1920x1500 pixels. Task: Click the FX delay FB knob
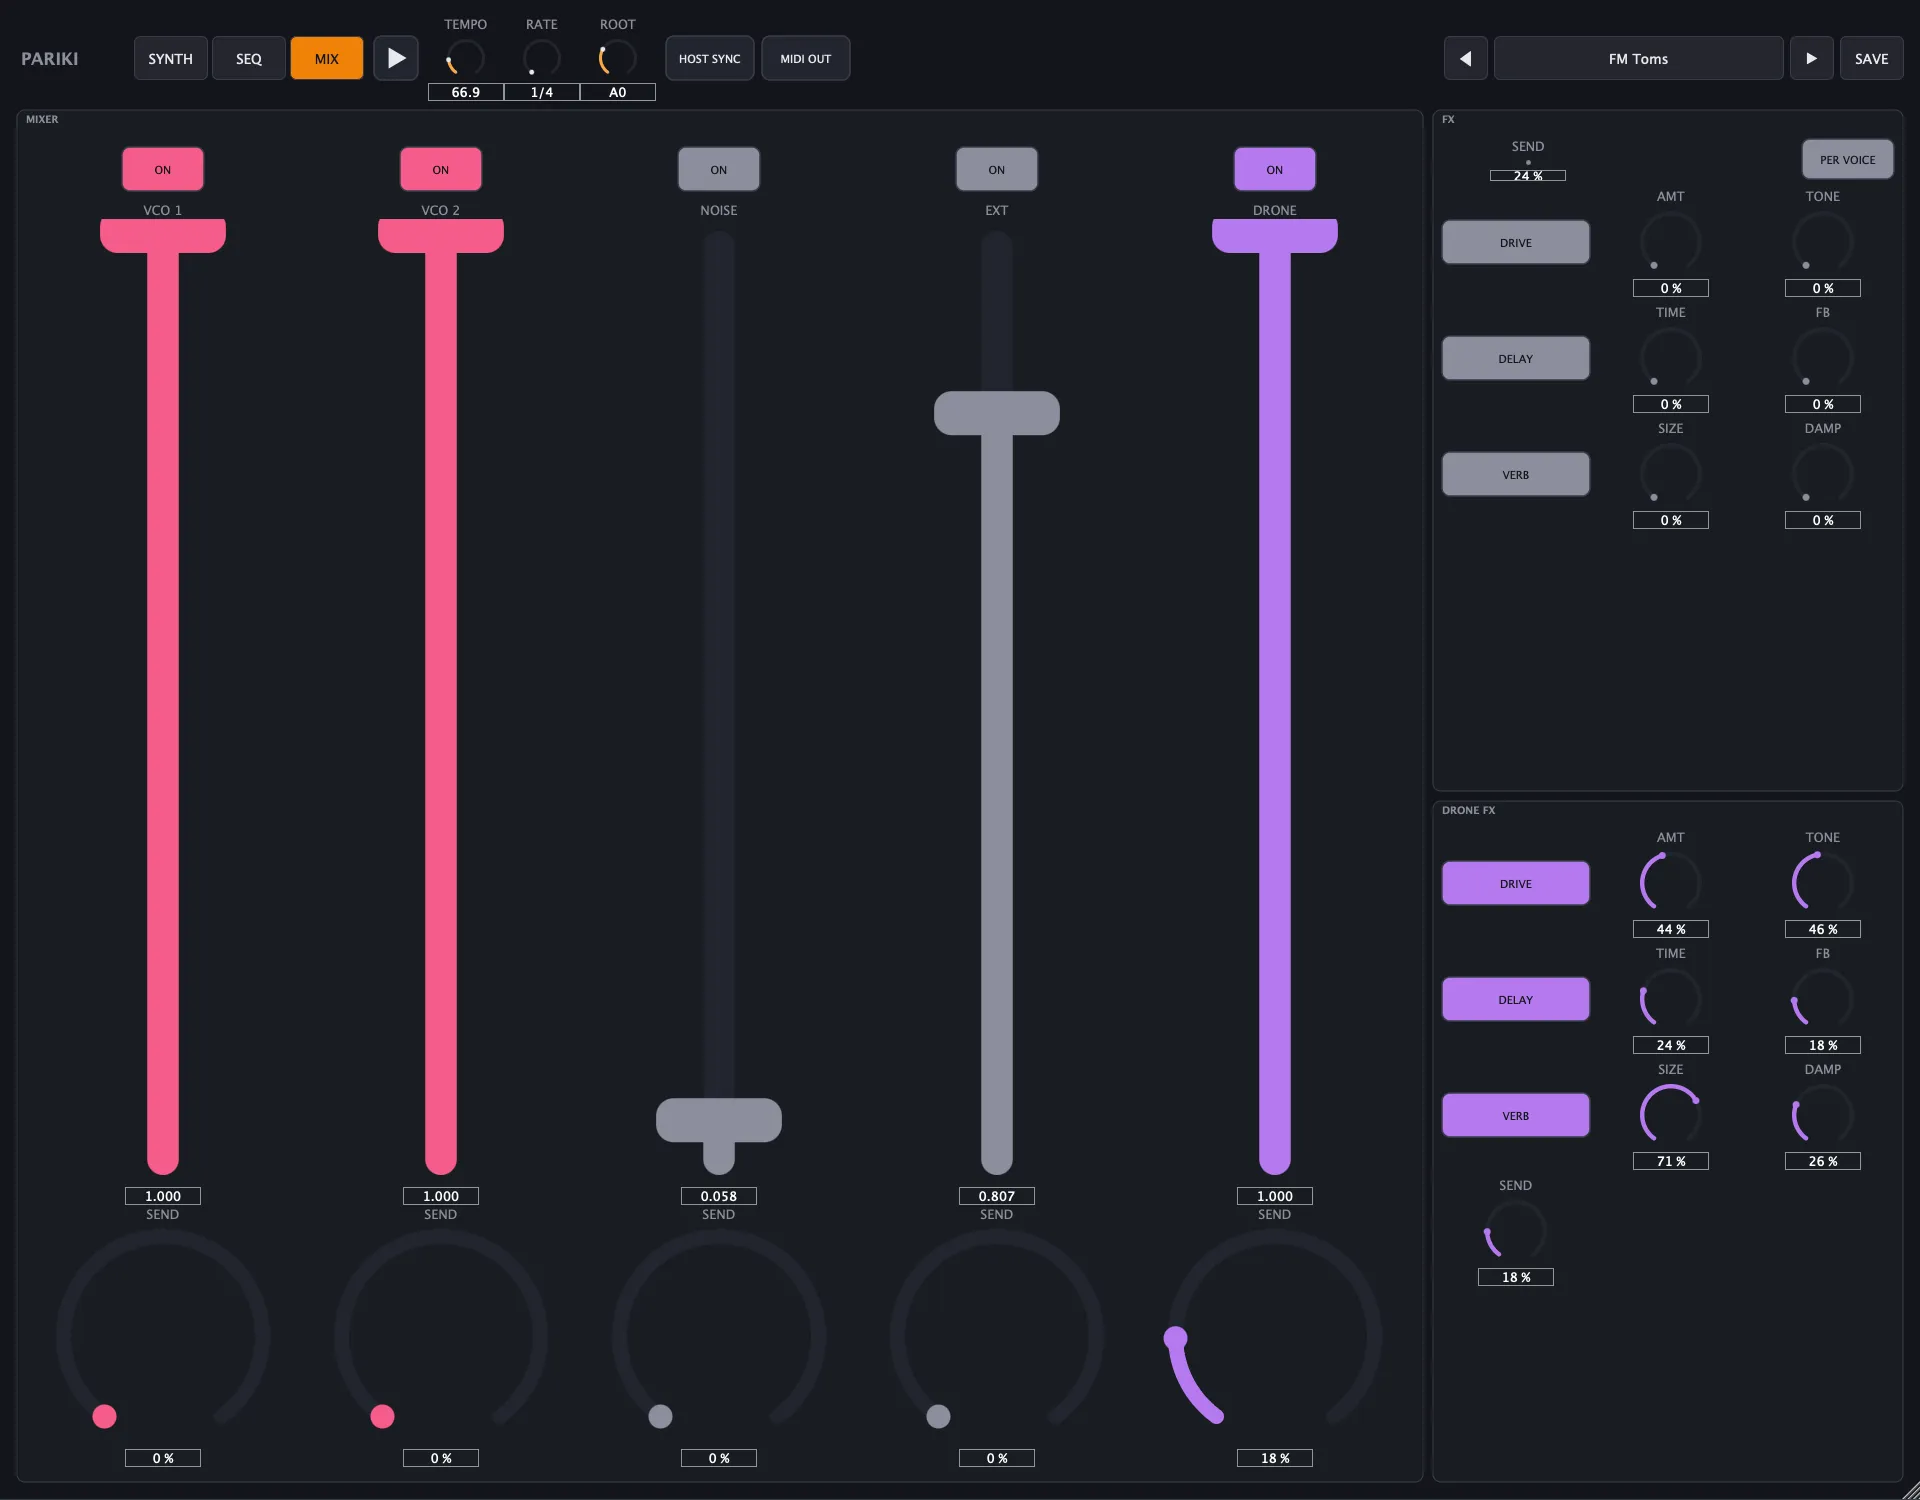pyautogui.click(x=1822, y=358)
